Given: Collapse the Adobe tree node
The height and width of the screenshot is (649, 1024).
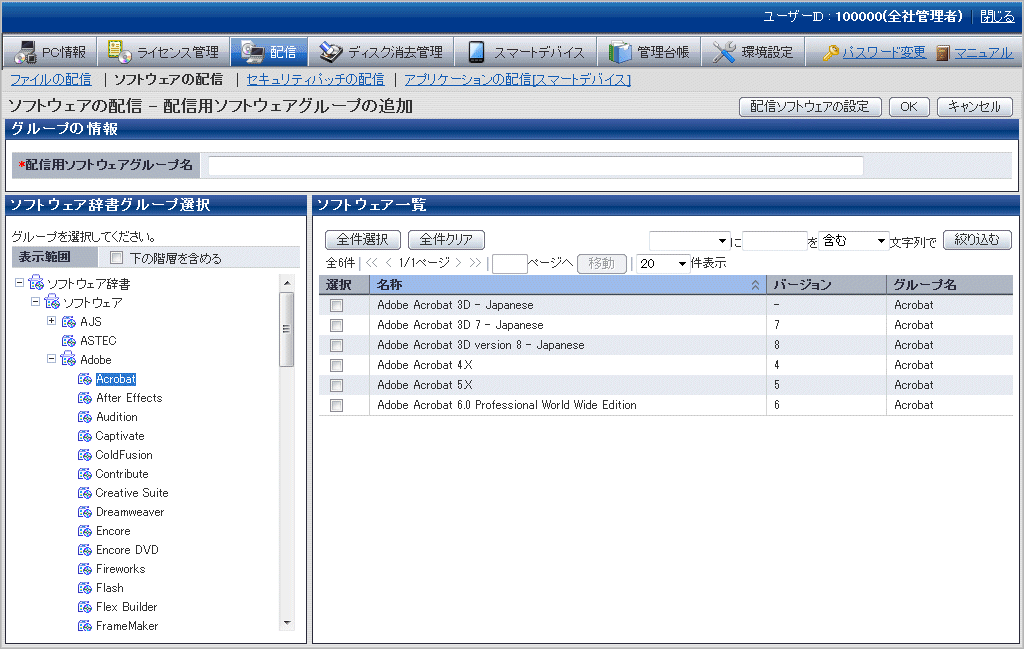Looking at the screenshot, I should click(52, 358).
